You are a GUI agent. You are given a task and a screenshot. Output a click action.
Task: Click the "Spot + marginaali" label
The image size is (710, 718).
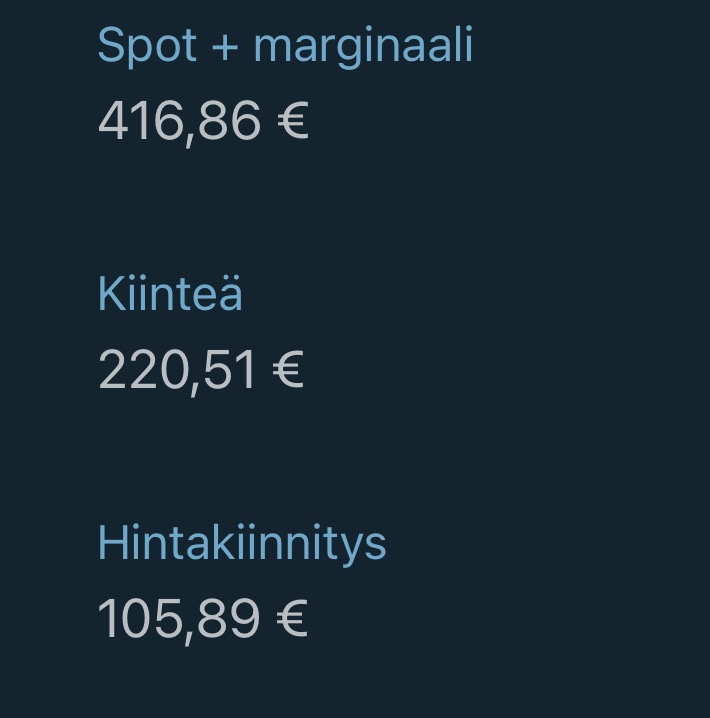(x=285, y=46)
